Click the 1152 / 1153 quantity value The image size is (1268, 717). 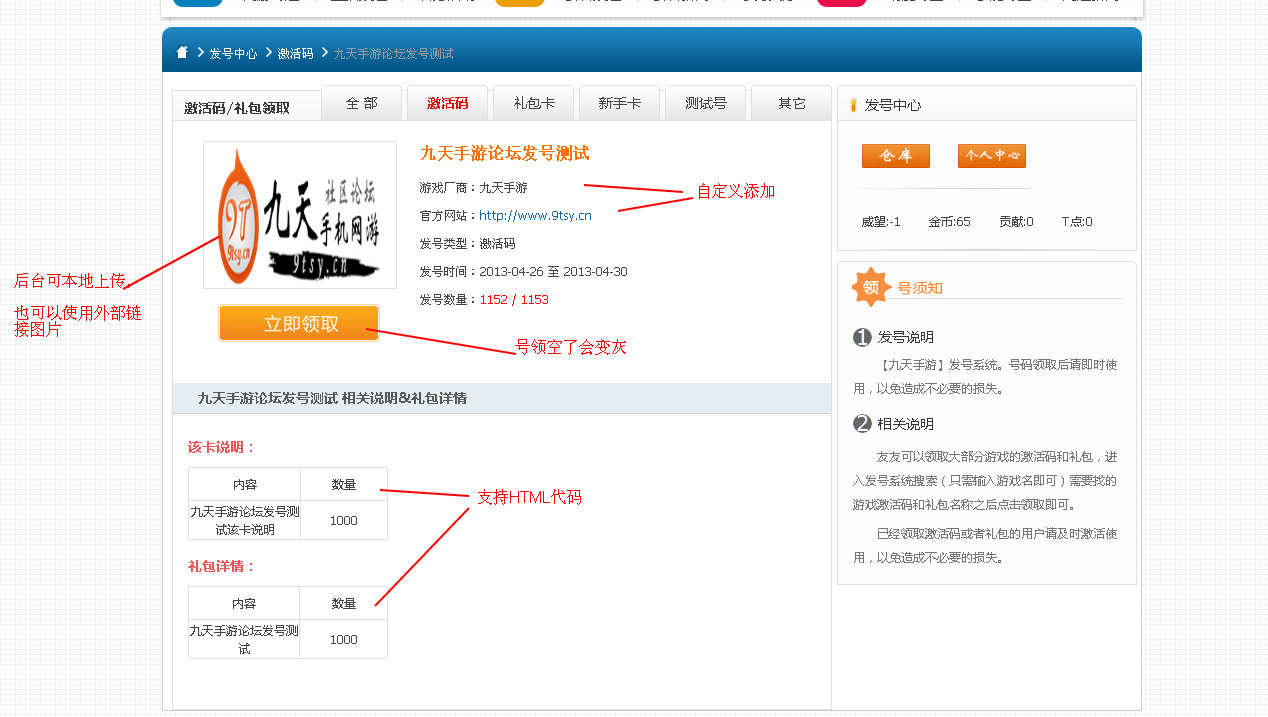[x=514, y=300]
